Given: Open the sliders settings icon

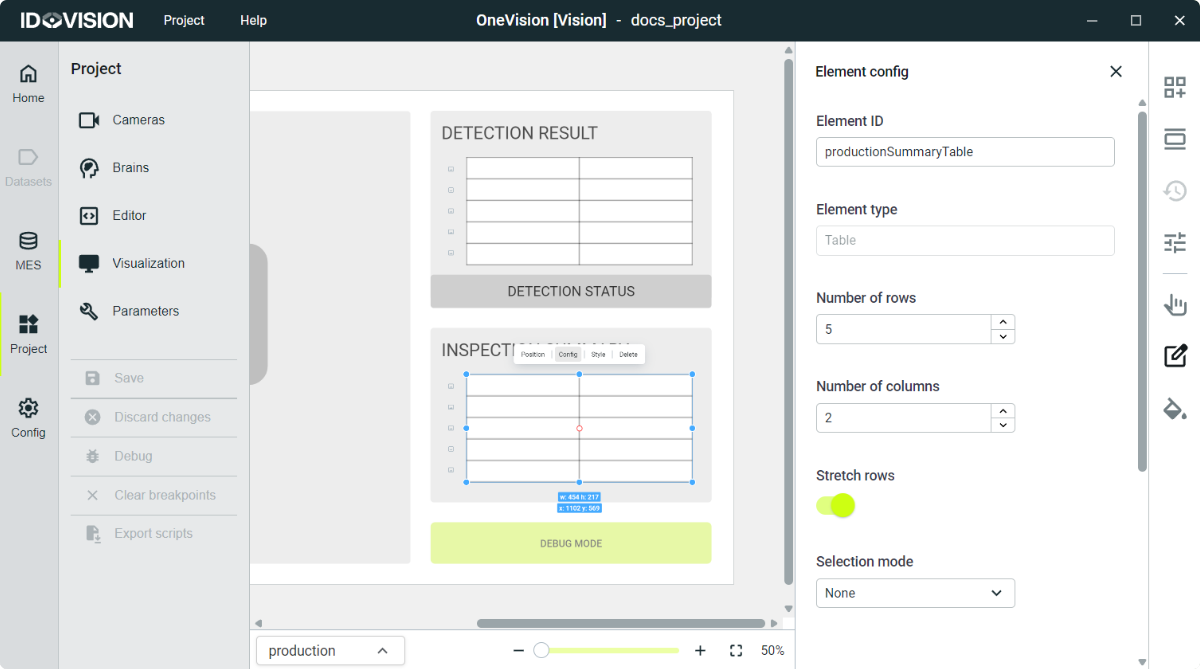Looking at the screenshot, I should click(1174, 242).
